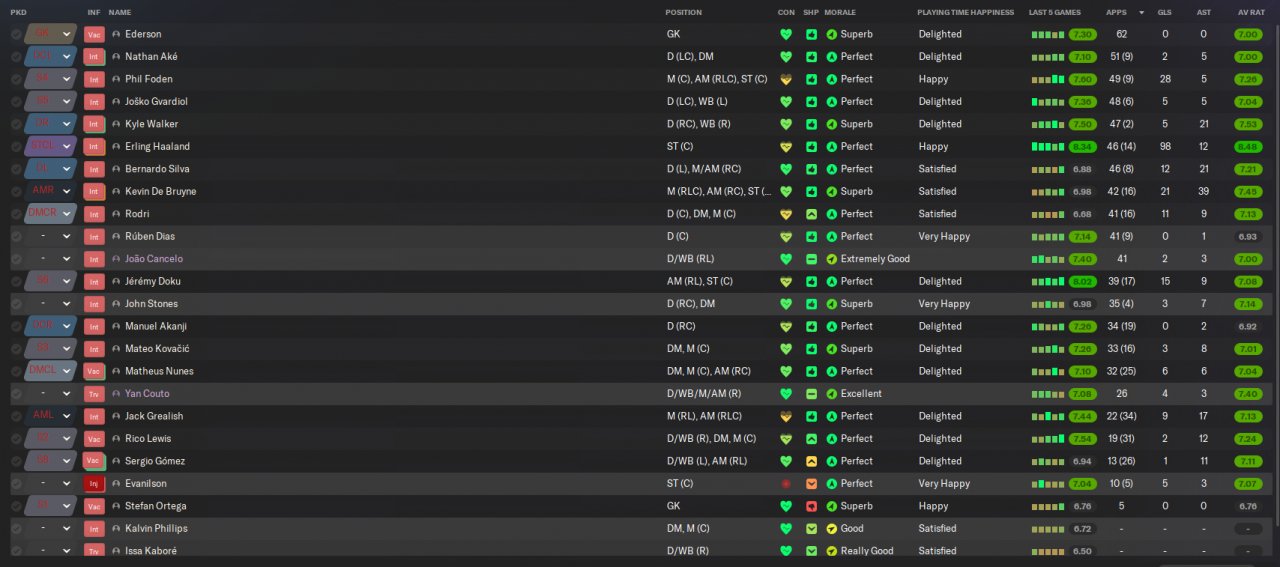Screen dimensions: 1280x567
Task: Open João Cancelo's player profile
Action: (154, 259)
